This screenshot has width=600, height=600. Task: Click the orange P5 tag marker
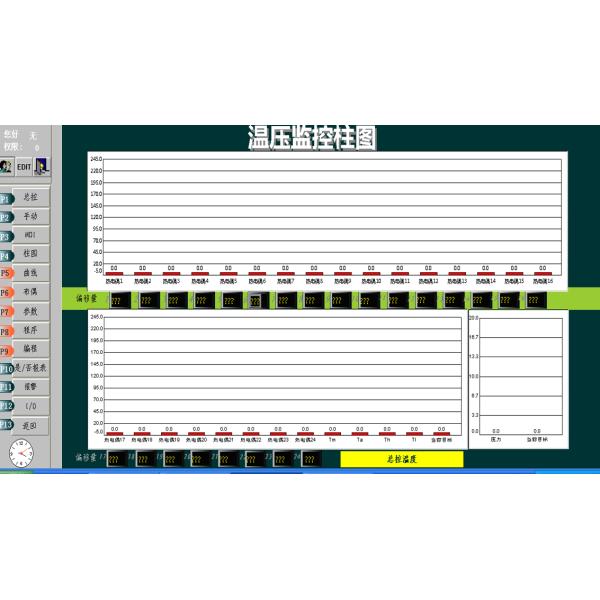(x=5, y=272)
